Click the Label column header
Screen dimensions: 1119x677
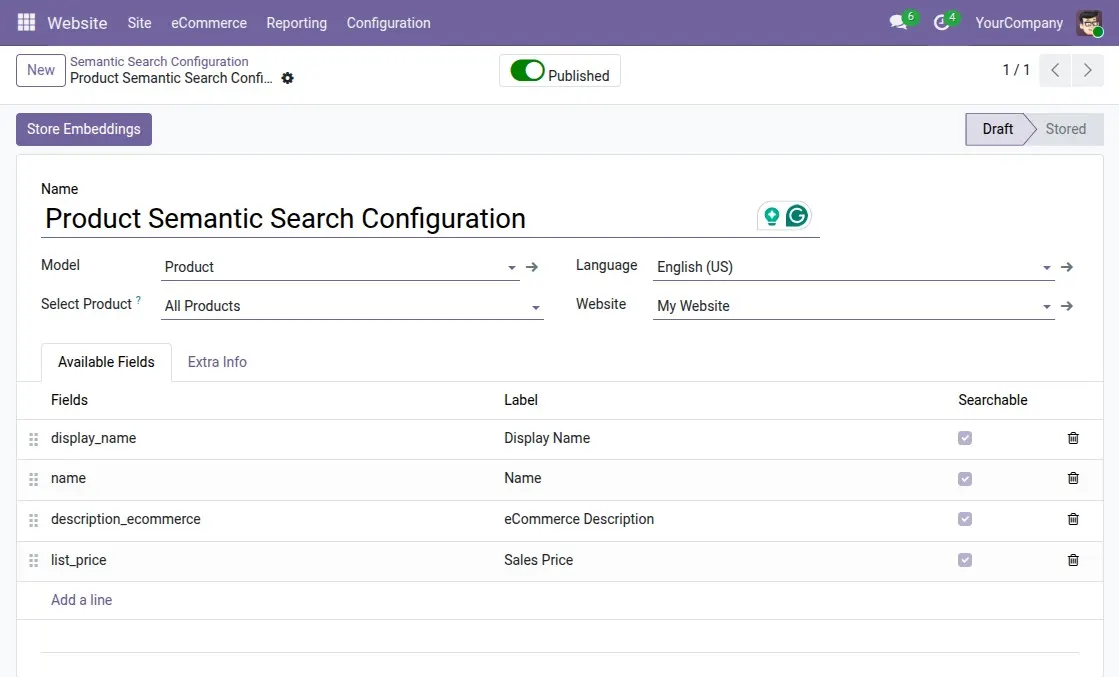(521, 400)
